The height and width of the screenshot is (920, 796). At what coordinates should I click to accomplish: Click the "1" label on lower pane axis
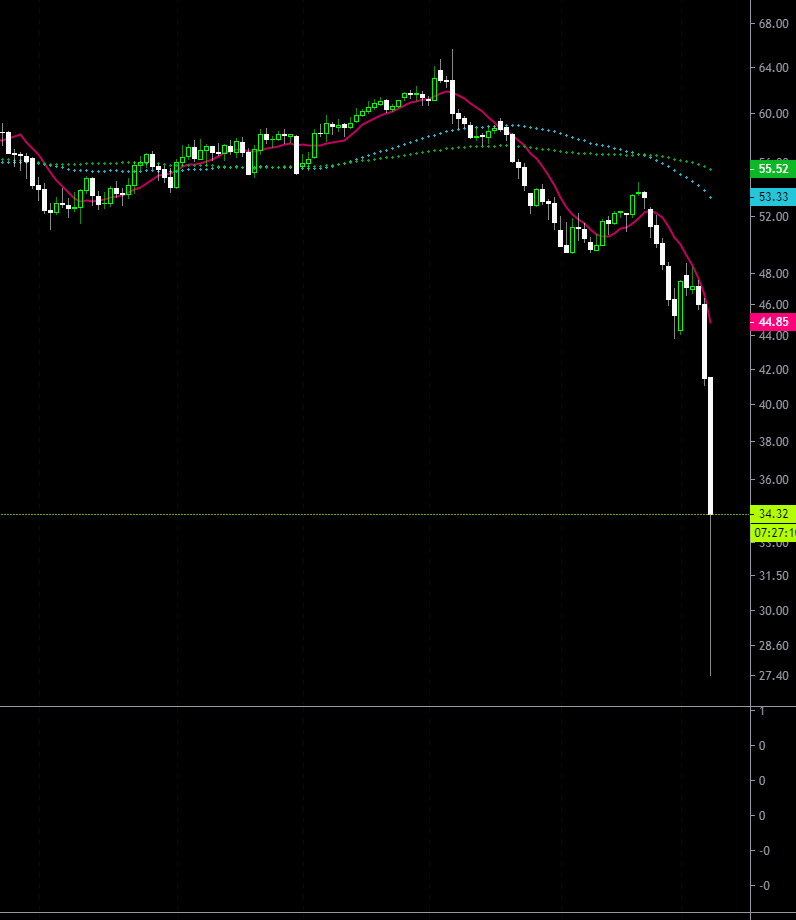click(x=763, y=711)
